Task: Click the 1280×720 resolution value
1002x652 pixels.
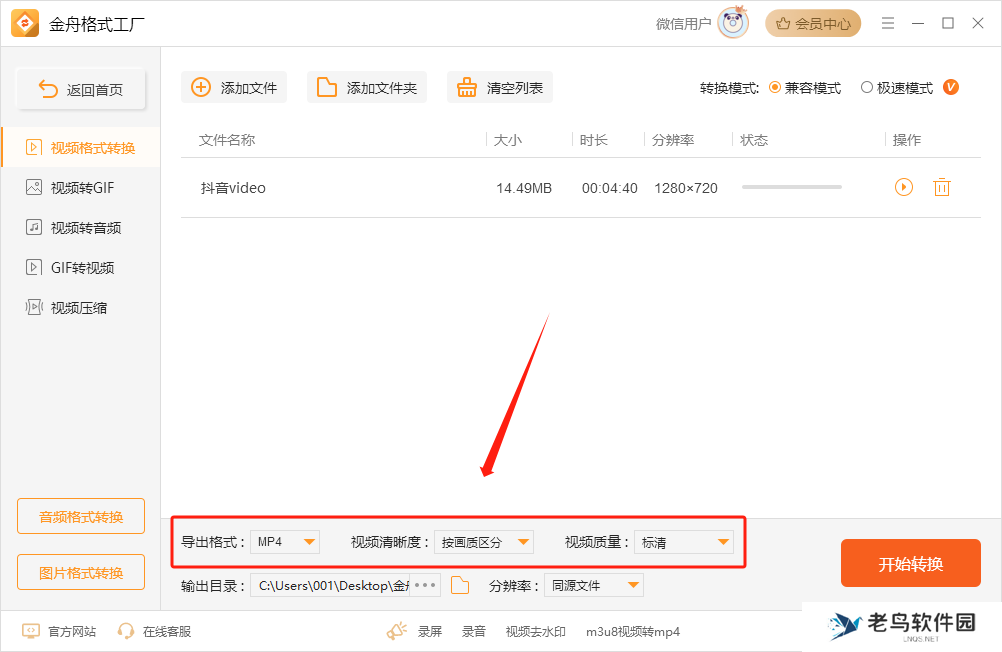Action: point(686,188)
